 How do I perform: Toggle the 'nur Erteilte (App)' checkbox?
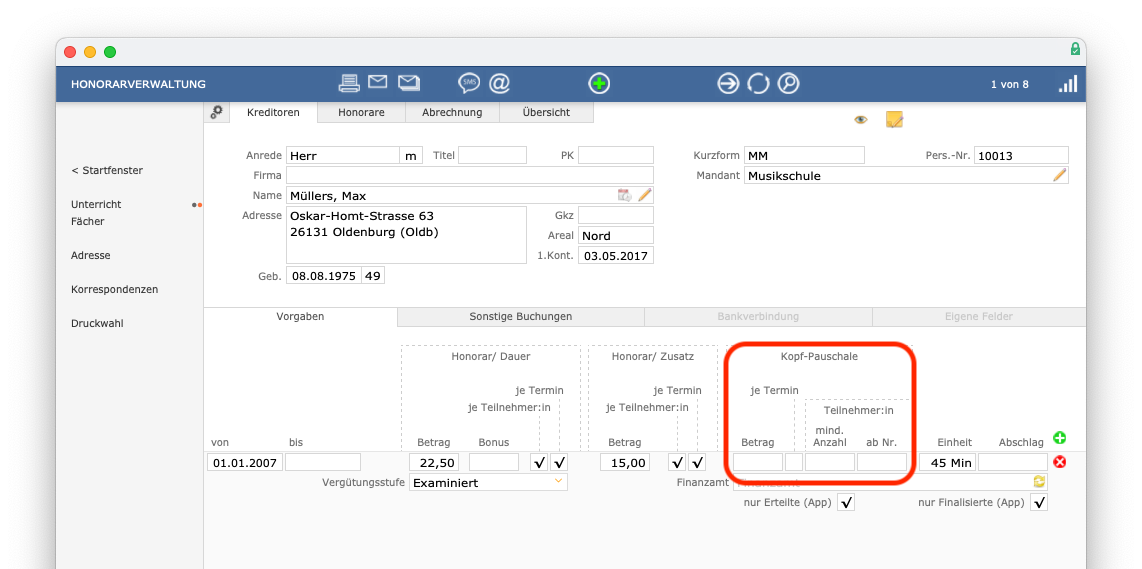847,502
